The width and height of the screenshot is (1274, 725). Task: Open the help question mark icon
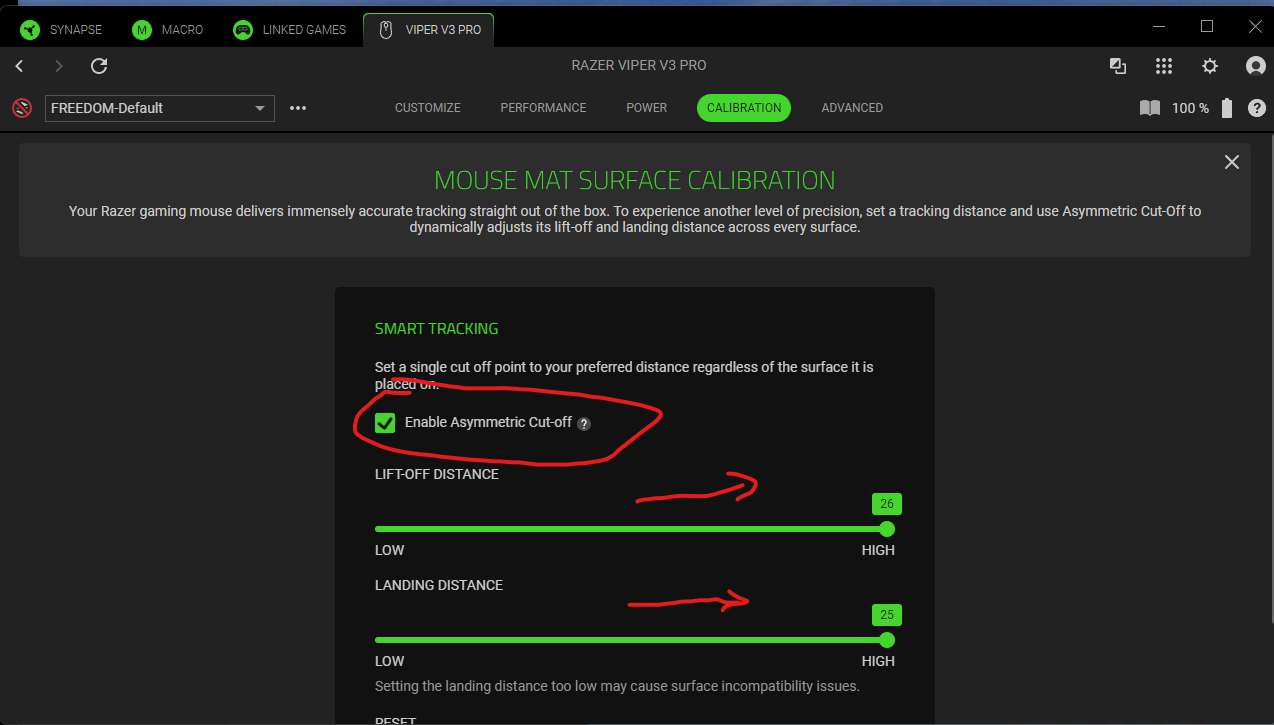point(1256,108)
